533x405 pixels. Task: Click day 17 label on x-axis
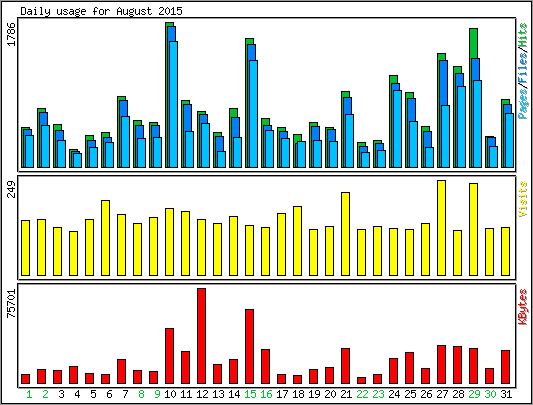tap(282, 394)
